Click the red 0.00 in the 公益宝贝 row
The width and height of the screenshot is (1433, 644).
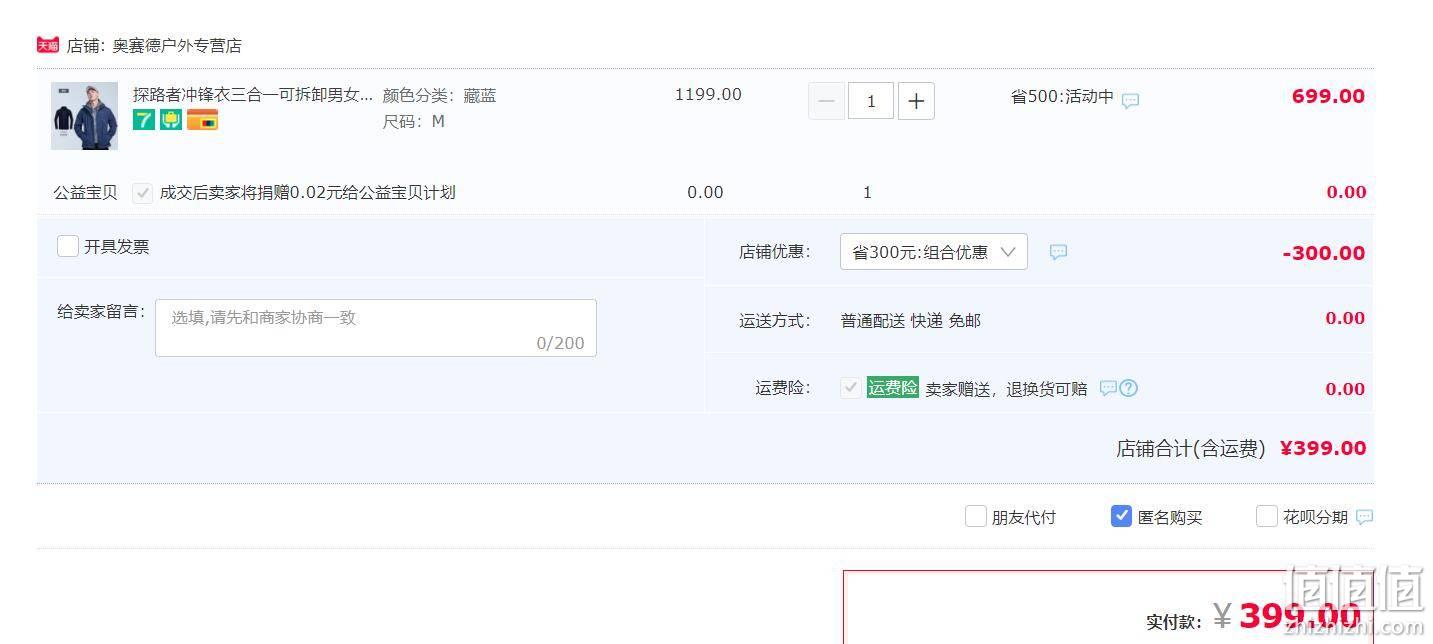[x=1346, y=192]
